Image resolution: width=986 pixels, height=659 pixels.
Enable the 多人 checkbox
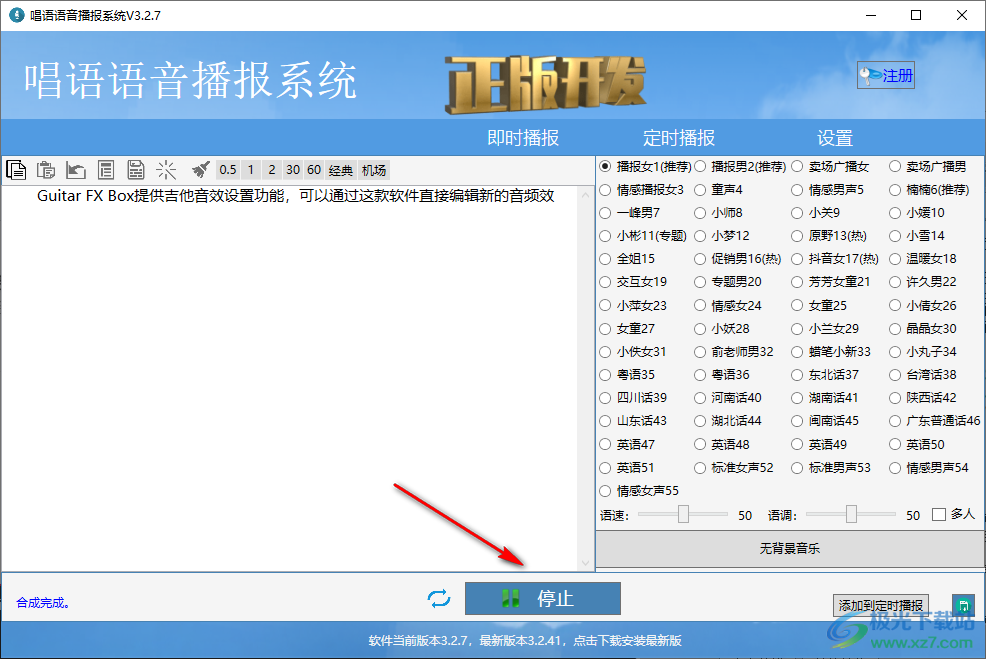(937, 514)
